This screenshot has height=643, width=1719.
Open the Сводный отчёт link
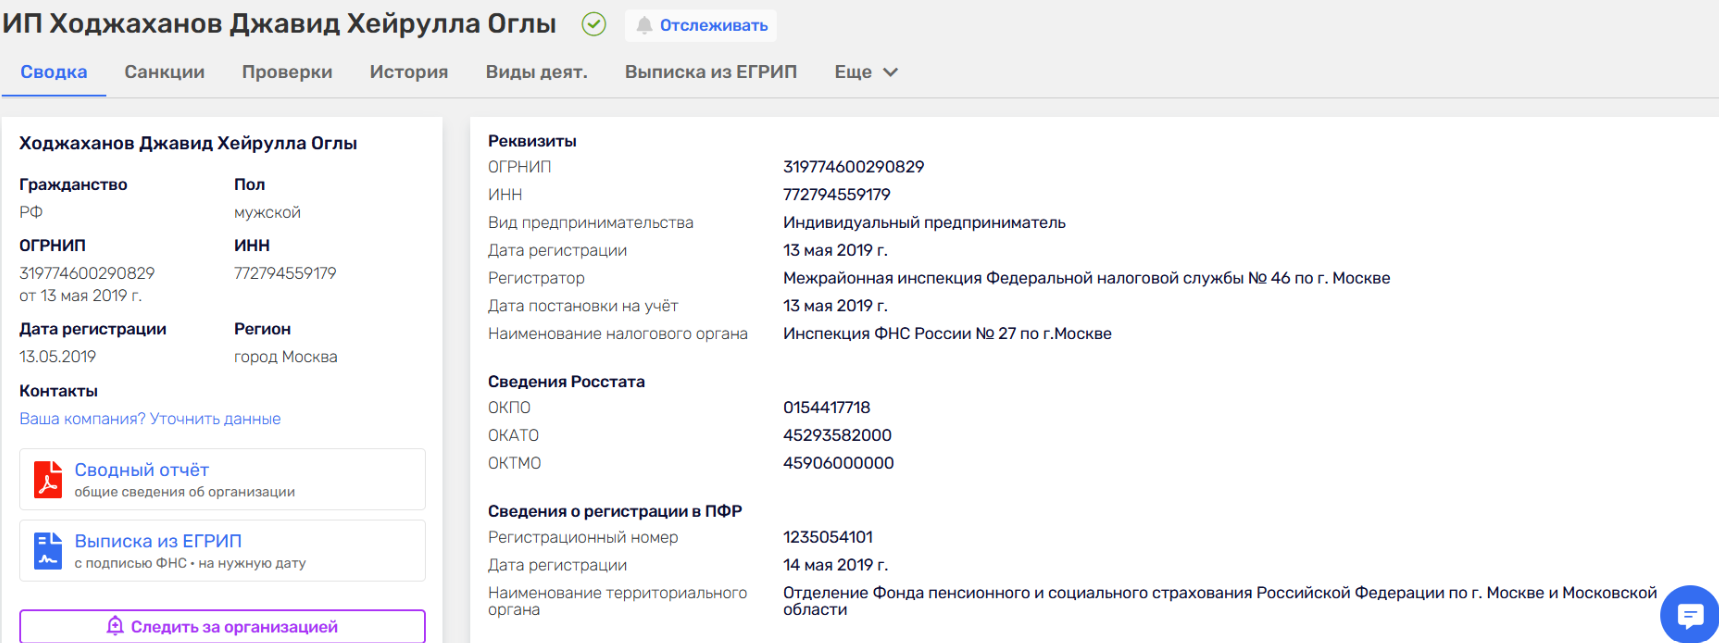(142, 469)
